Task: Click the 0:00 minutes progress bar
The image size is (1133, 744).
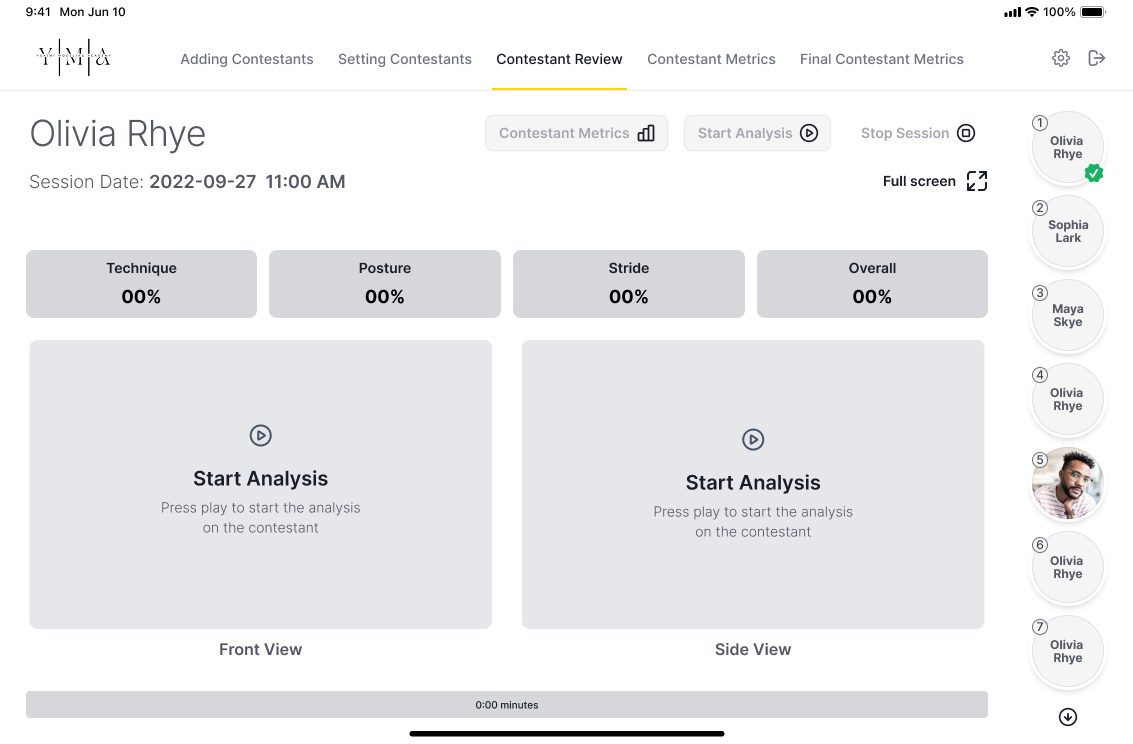Action: (x=507, y=704)
